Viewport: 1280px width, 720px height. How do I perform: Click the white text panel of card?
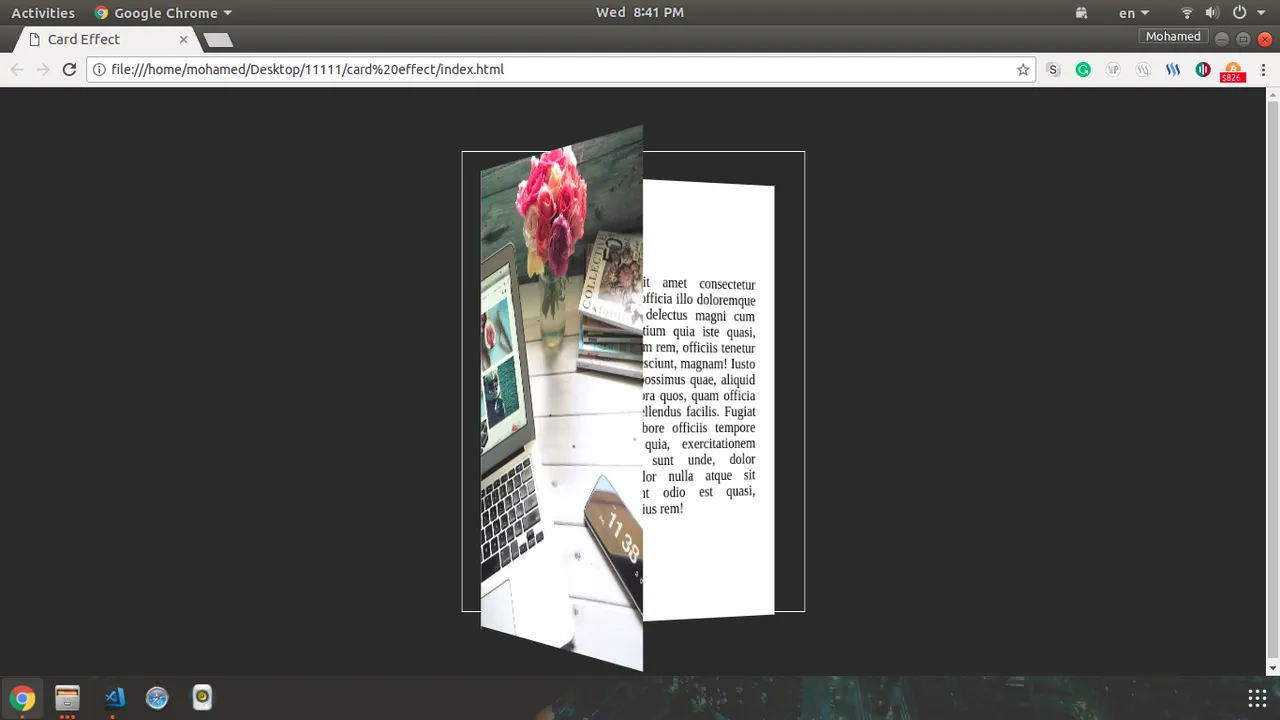click(x=708, y=400)
